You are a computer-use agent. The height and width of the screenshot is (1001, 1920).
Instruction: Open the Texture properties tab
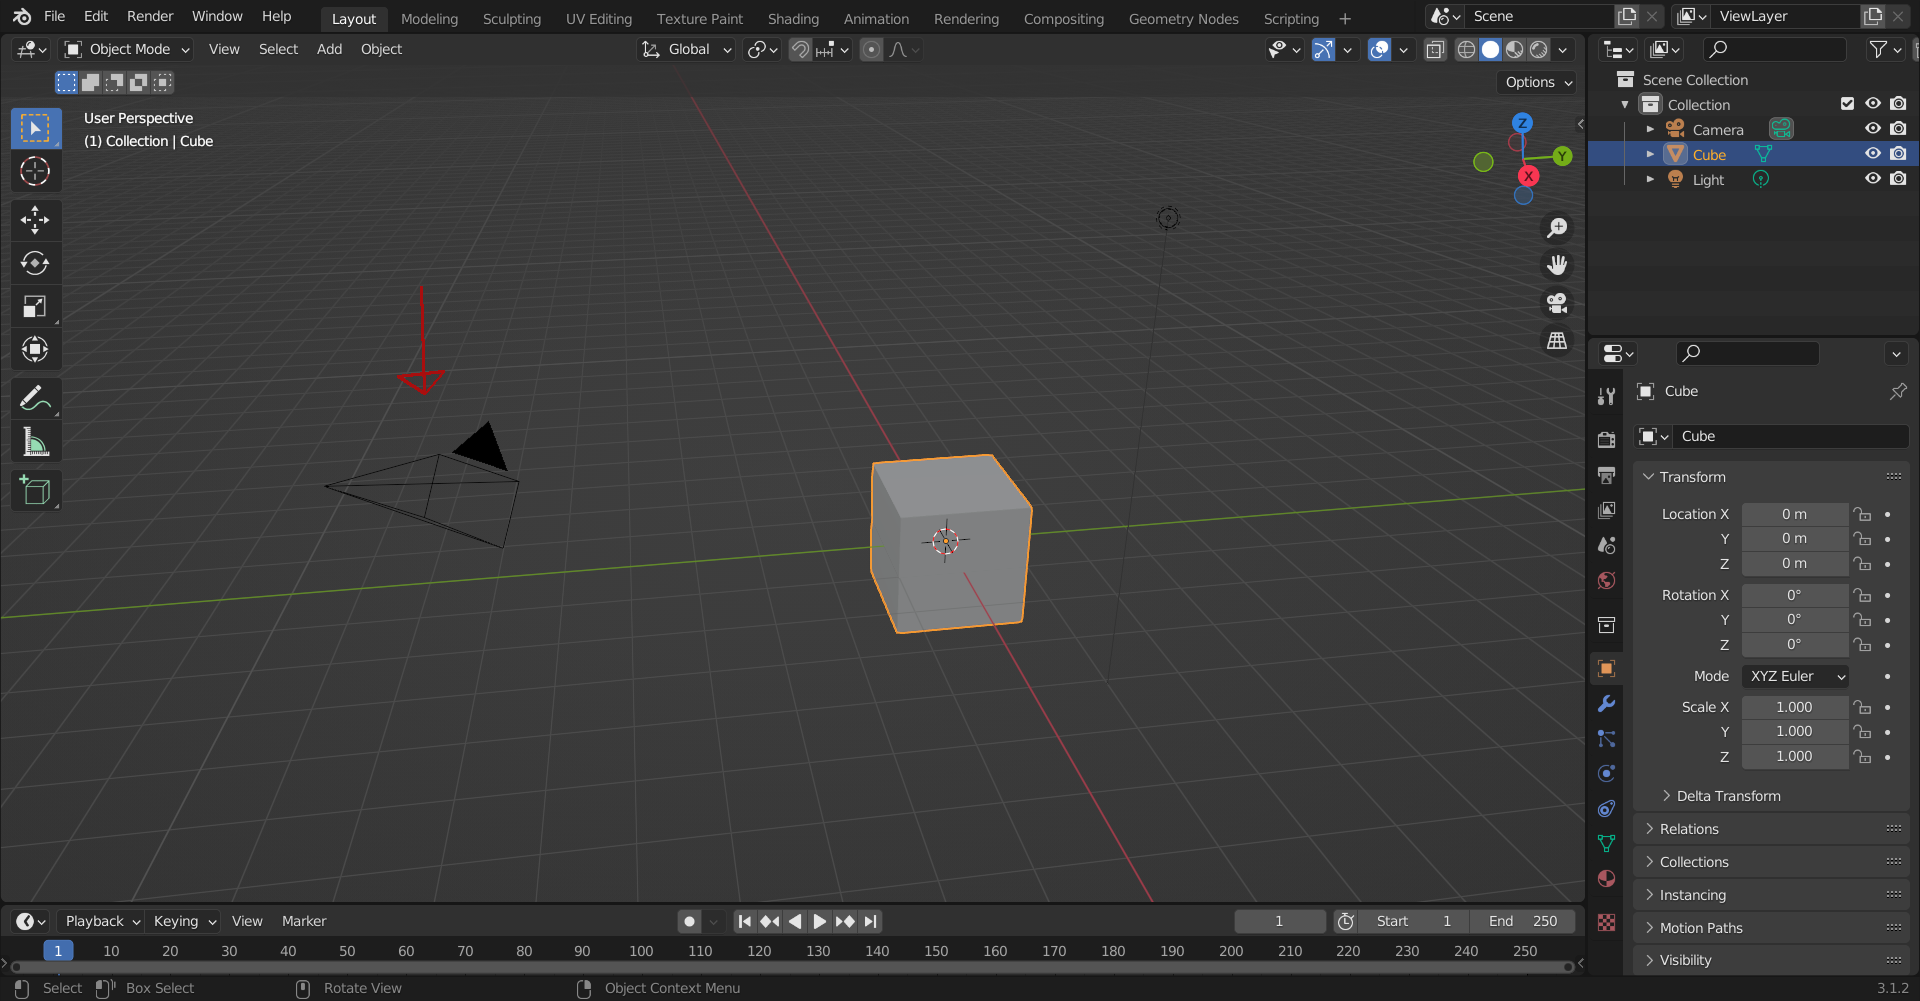coord(1606,922)
